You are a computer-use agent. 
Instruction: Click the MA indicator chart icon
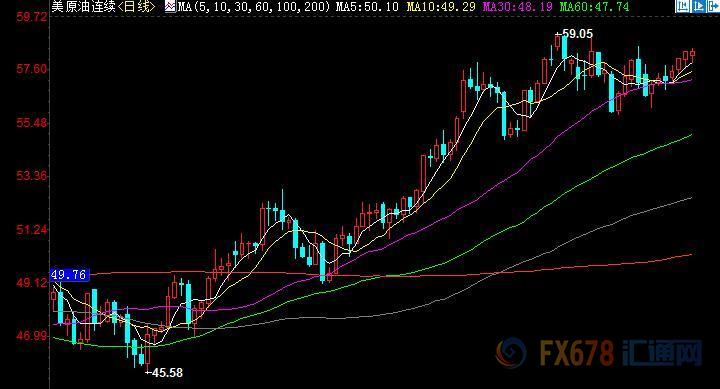click(170, 6)
